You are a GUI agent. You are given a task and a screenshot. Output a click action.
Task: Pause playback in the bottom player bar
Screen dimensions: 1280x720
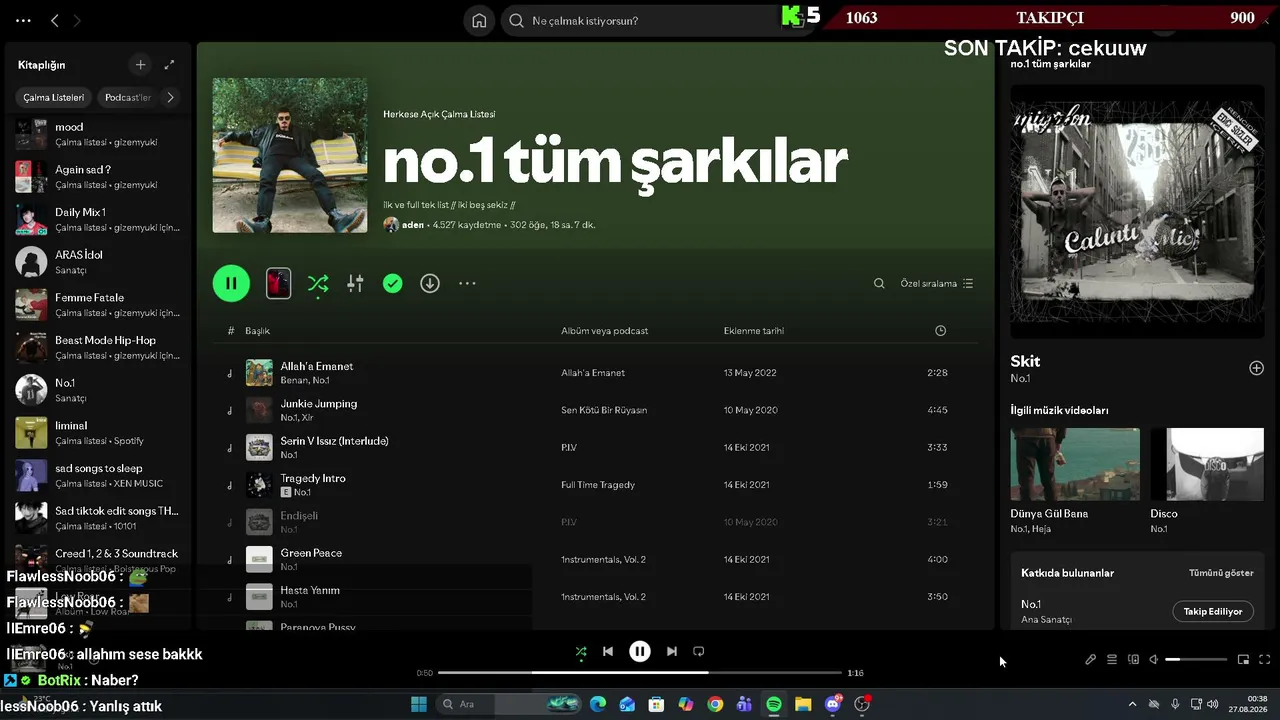coord(640,651)
